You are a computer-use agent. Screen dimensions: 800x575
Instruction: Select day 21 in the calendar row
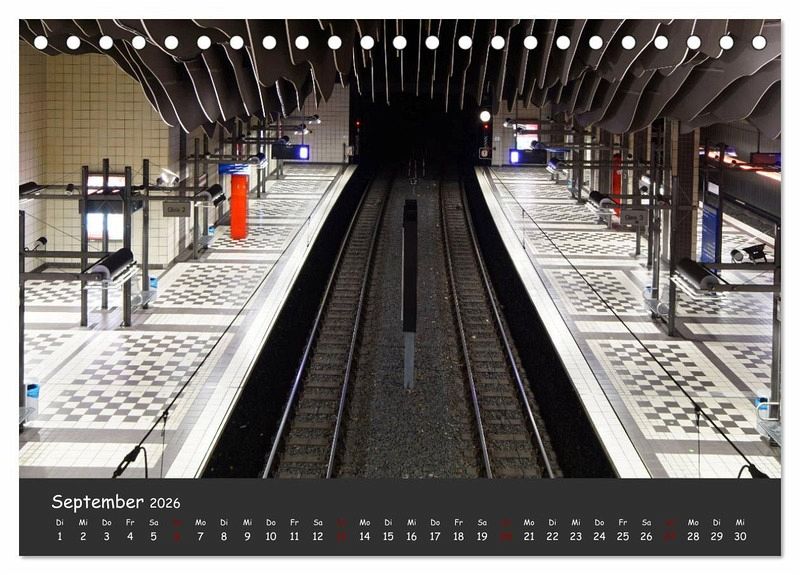[529, 536]
